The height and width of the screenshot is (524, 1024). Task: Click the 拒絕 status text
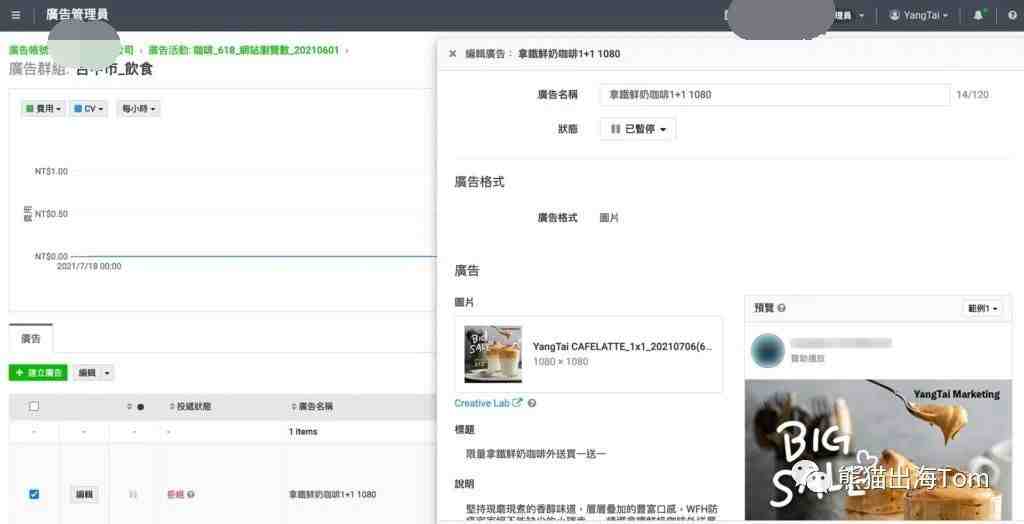pyautogui.click(x=176, y=495)
